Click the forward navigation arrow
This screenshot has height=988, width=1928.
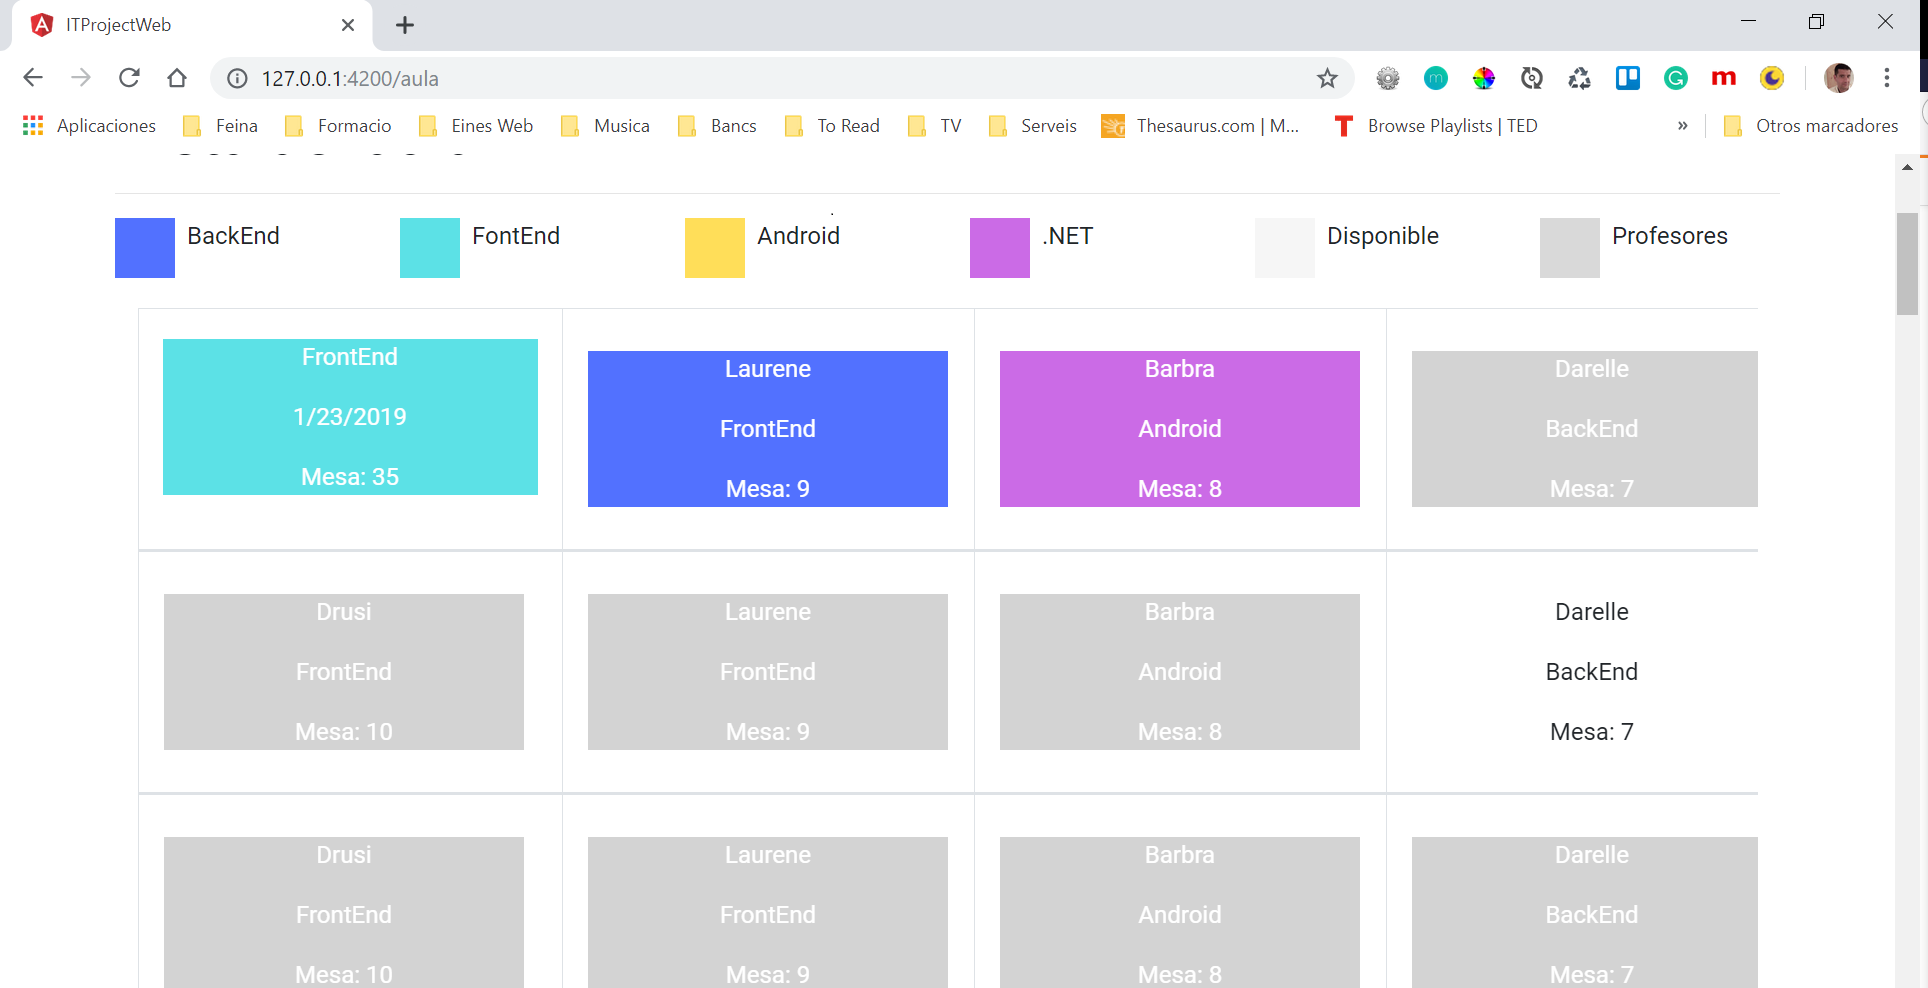(81, 78)
